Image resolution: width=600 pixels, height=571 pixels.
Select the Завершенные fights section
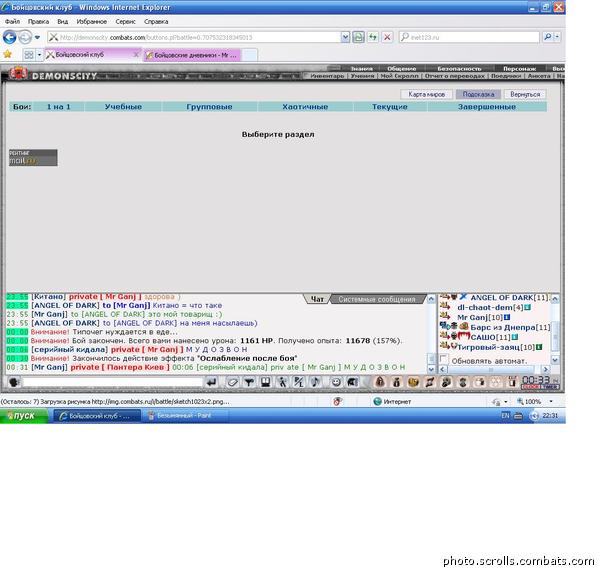pyautogui.click(x=487, y=107)
